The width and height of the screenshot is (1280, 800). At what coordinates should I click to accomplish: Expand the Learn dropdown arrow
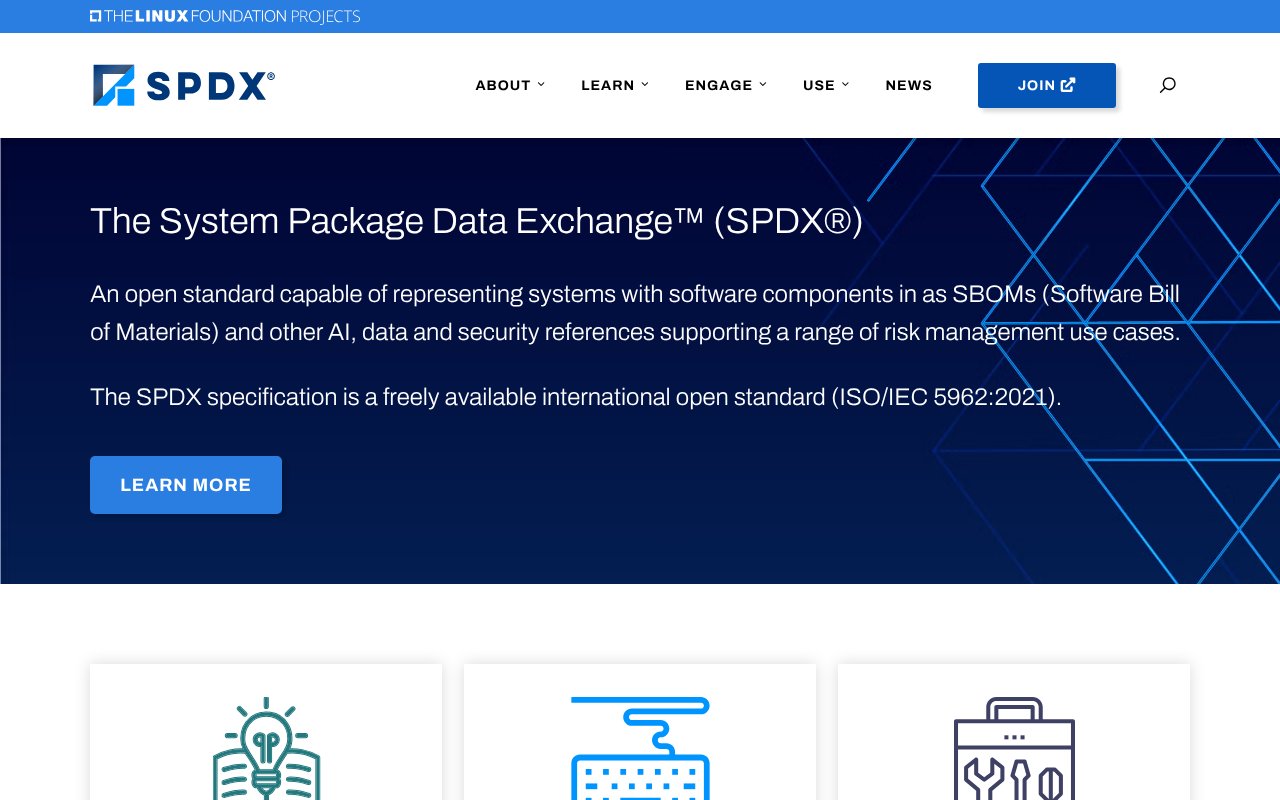click(645, 85)
